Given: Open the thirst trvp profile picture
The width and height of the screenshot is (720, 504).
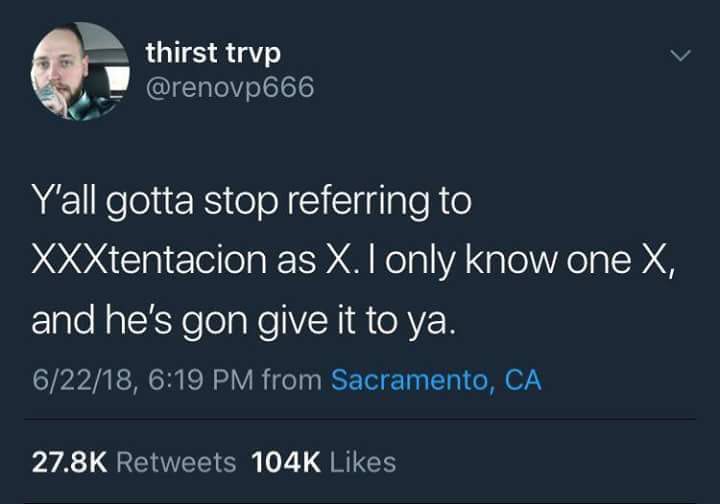Looking at the screenshot, I should pos(80,71).
